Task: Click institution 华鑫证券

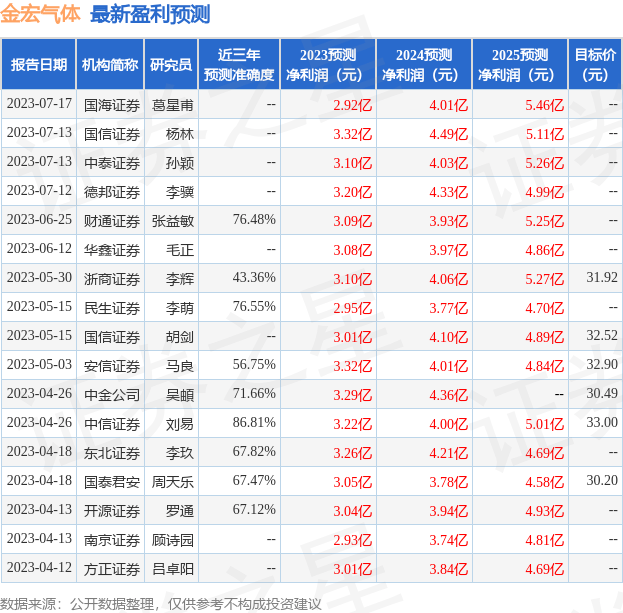Action: tap(112, 250)
